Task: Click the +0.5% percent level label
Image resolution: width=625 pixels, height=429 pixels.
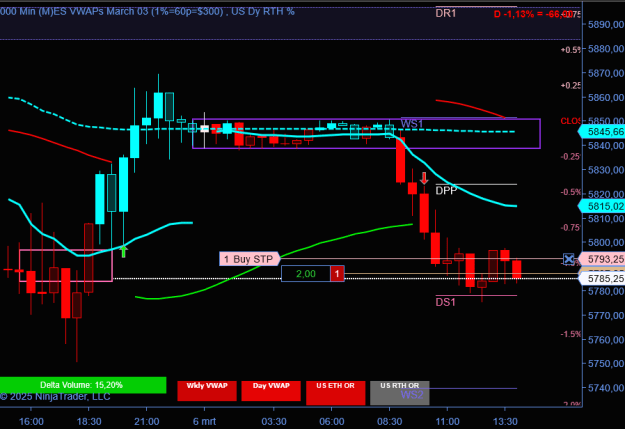Action: [x=570, y=50]
